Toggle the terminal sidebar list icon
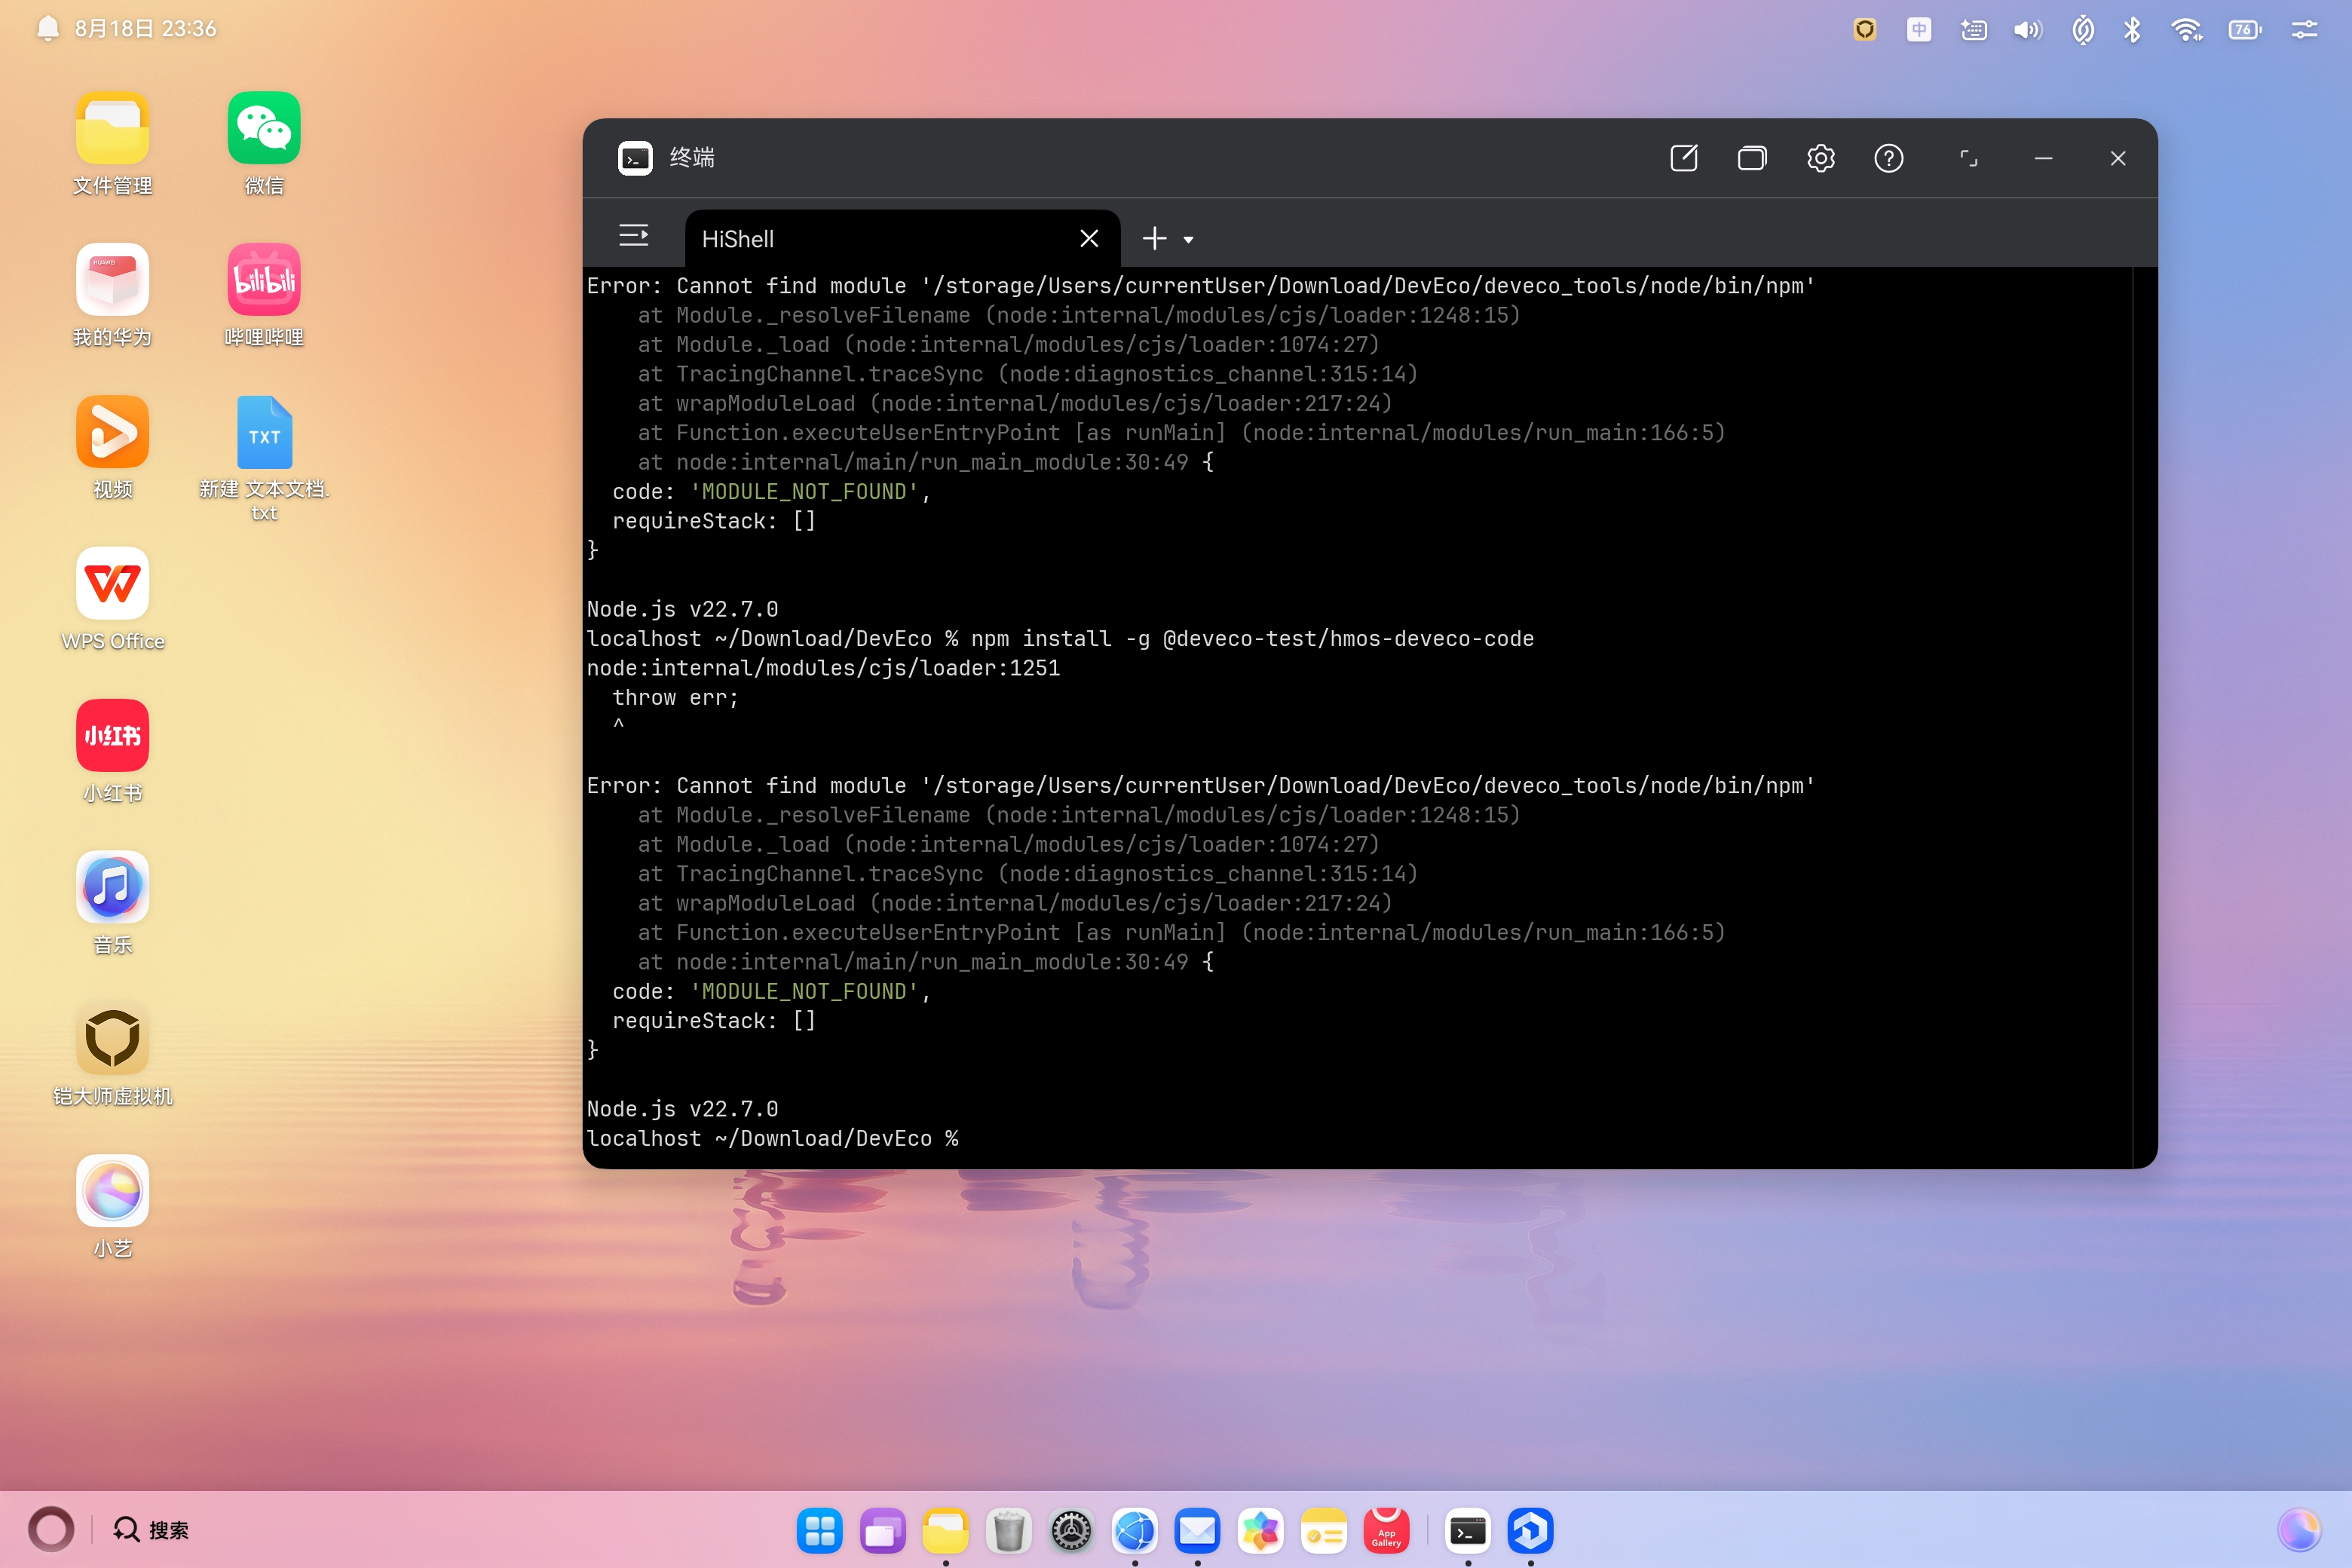The height and width of the screenshot is (1568, 2352). 633,236
